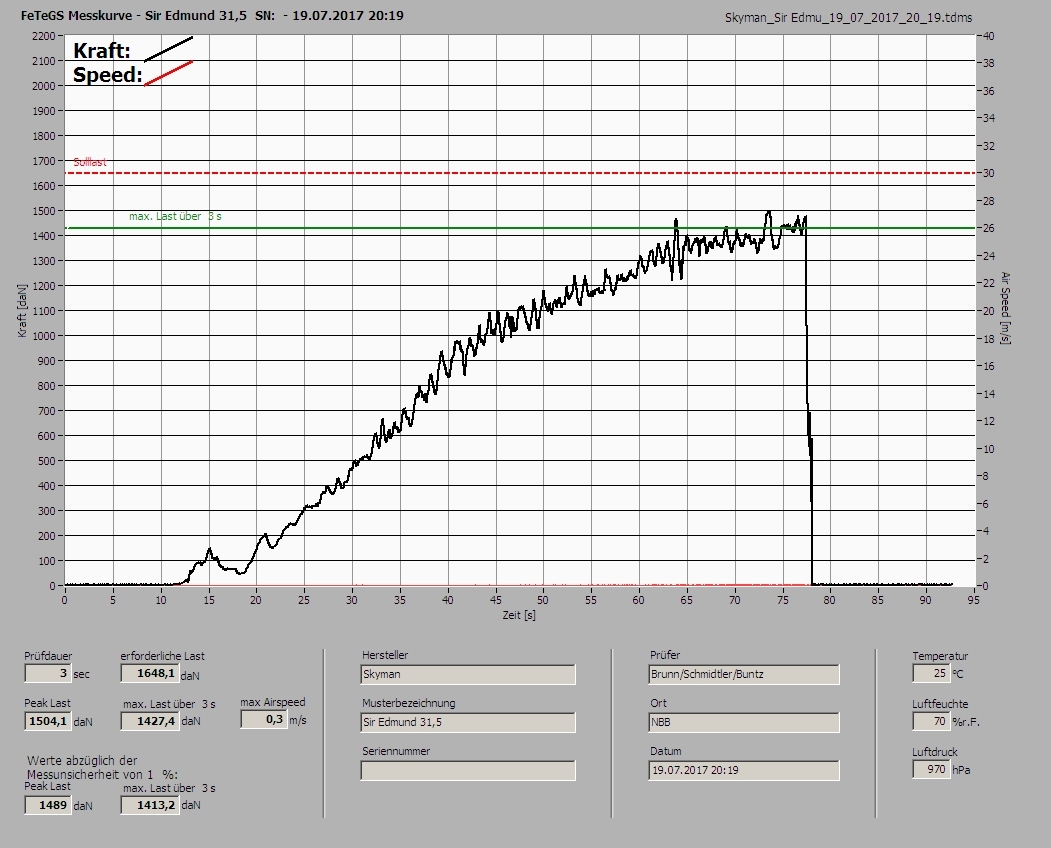Click the Kraft: legend label
This screenshot has height=848, width=1051.
tap(101, 50)
